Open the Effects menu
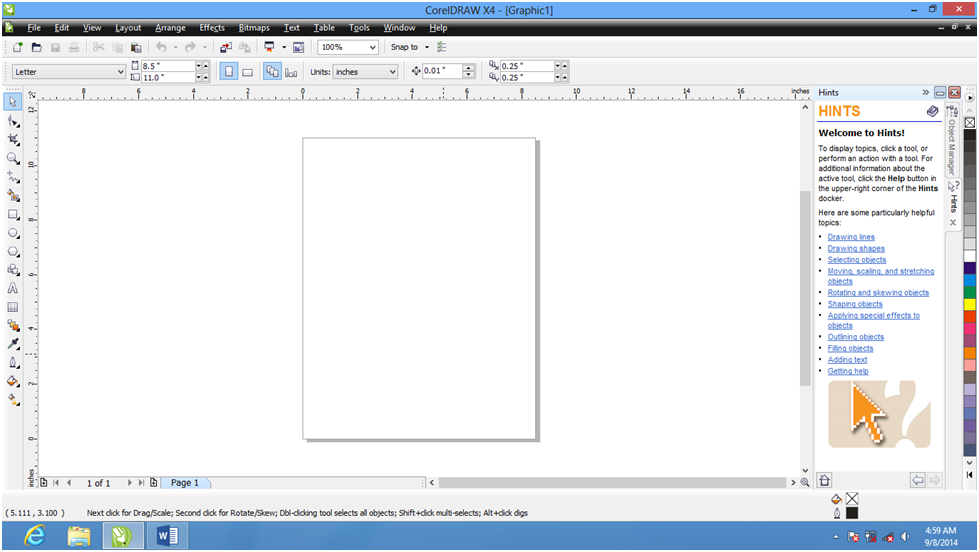 point(212,28)
